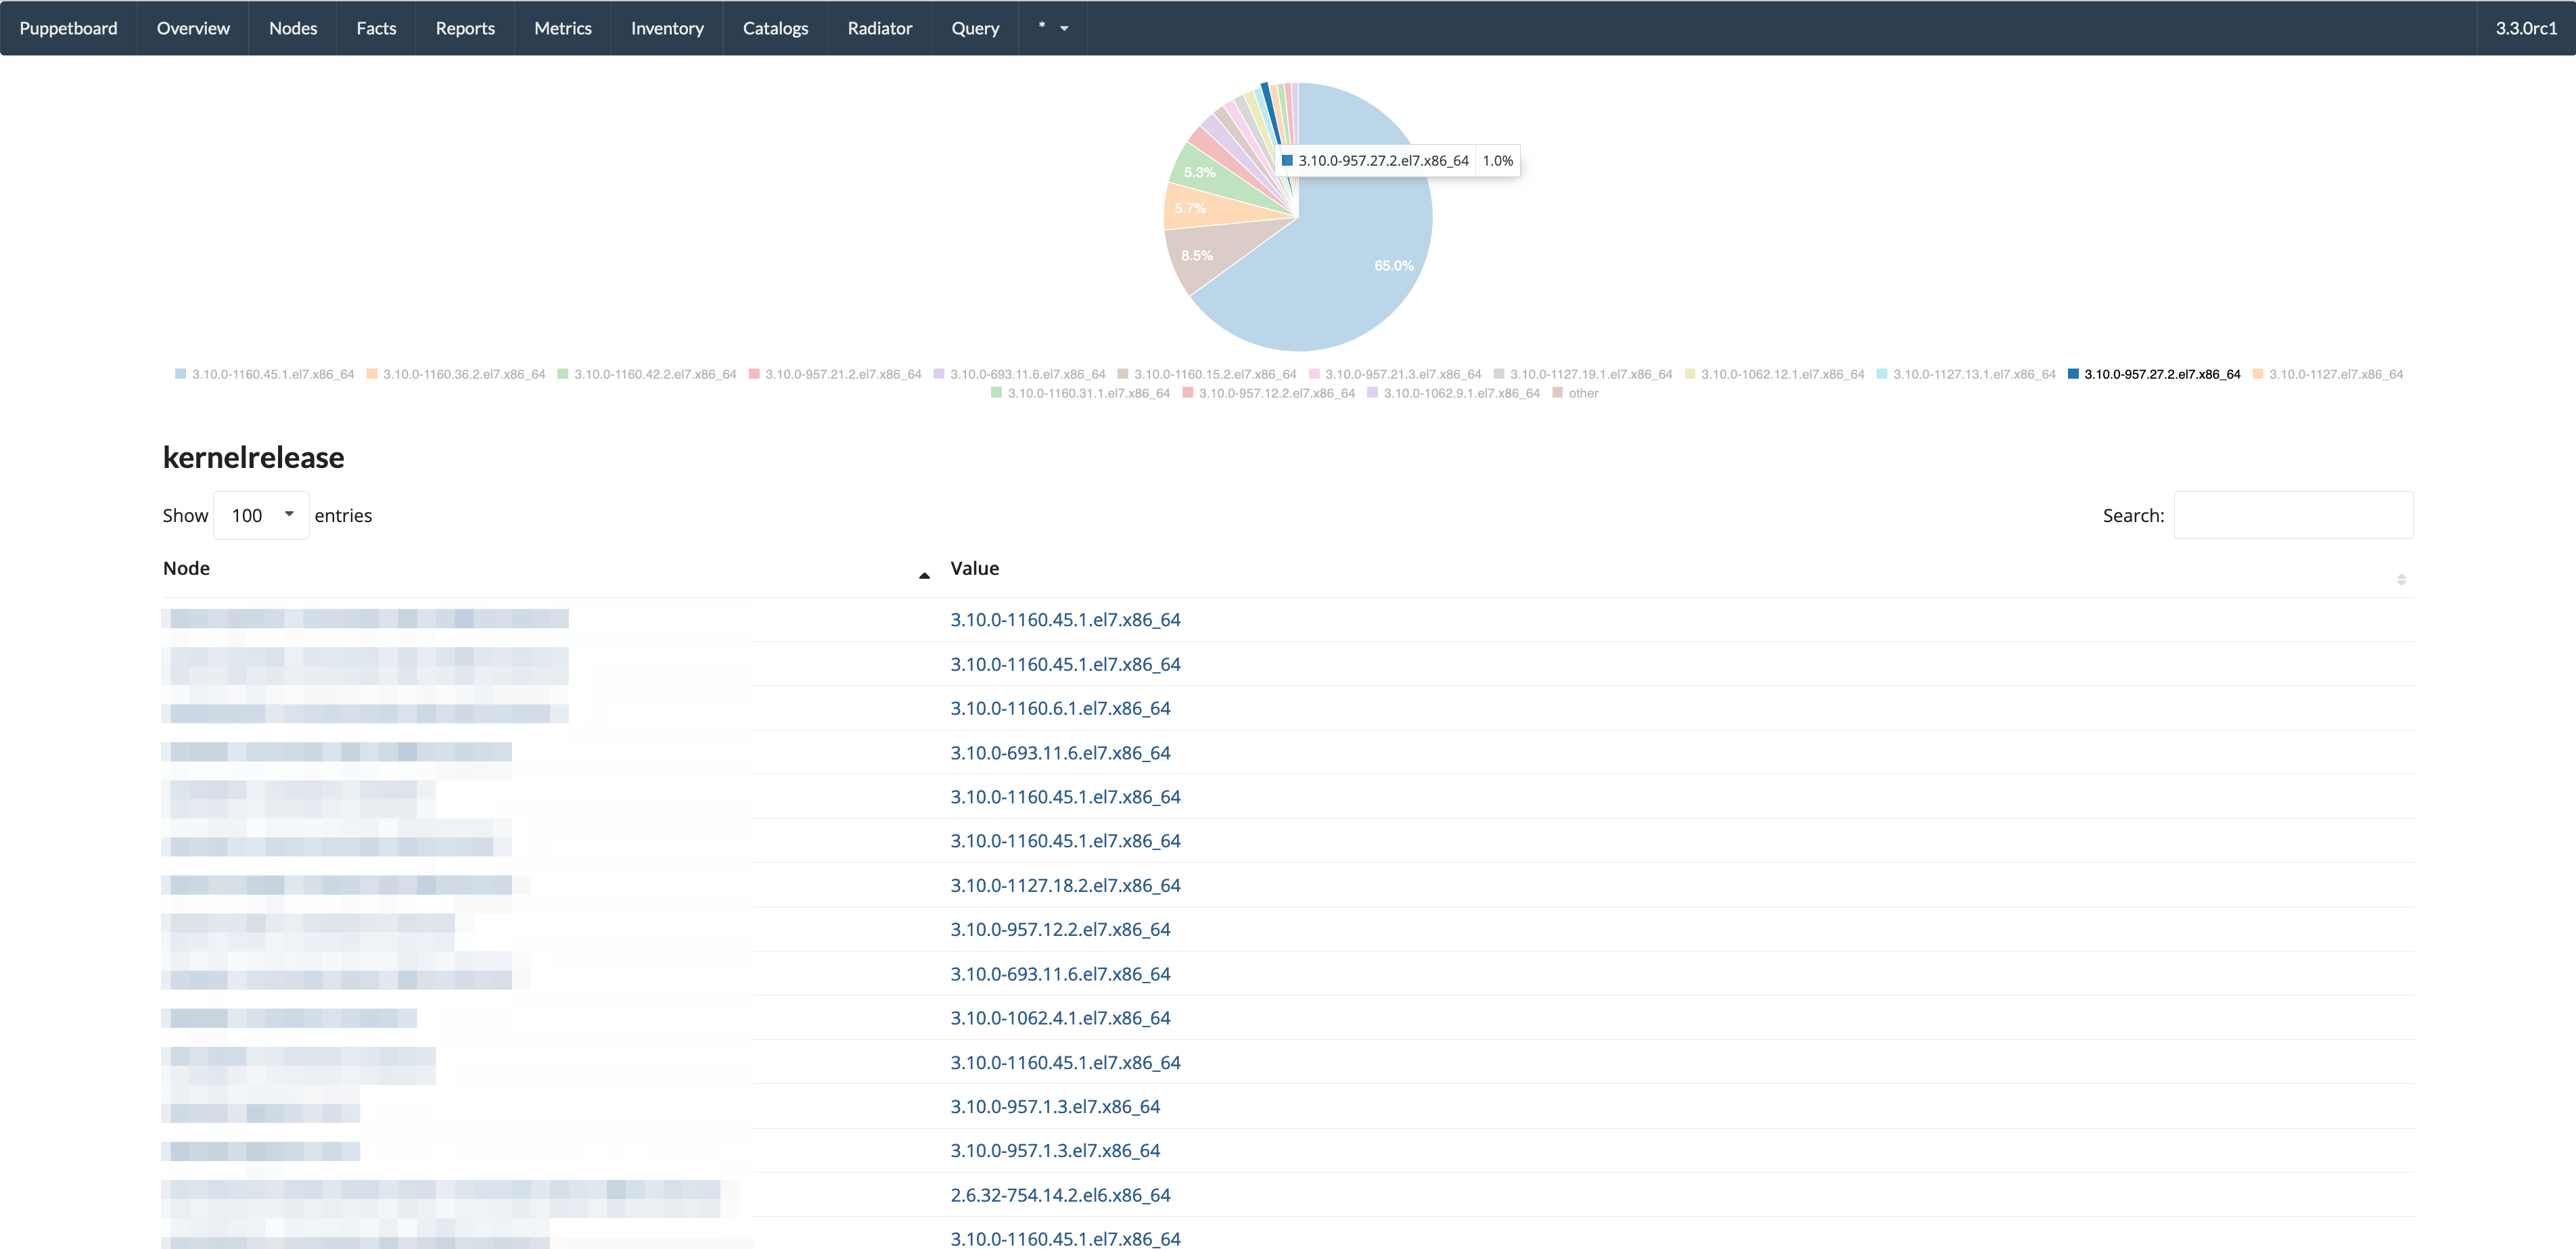Select the Query tab
Viewport: 2576px width, 1249px height.
pyautogui.click(x=971, y=28)
